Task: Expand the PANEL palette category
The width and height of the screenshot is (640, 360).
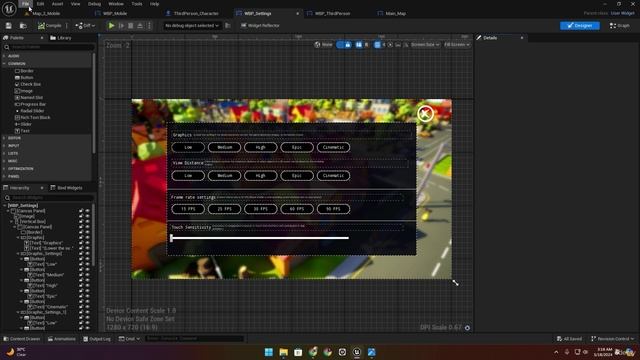Action: (x=4, y=176)
